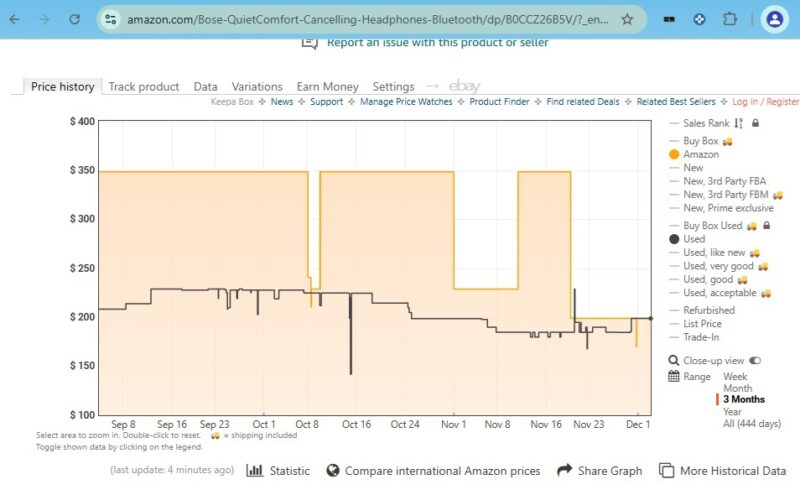Viewport: 800px width, 495px height.
Task: Open the Data tab
Action: pos(205,87)
